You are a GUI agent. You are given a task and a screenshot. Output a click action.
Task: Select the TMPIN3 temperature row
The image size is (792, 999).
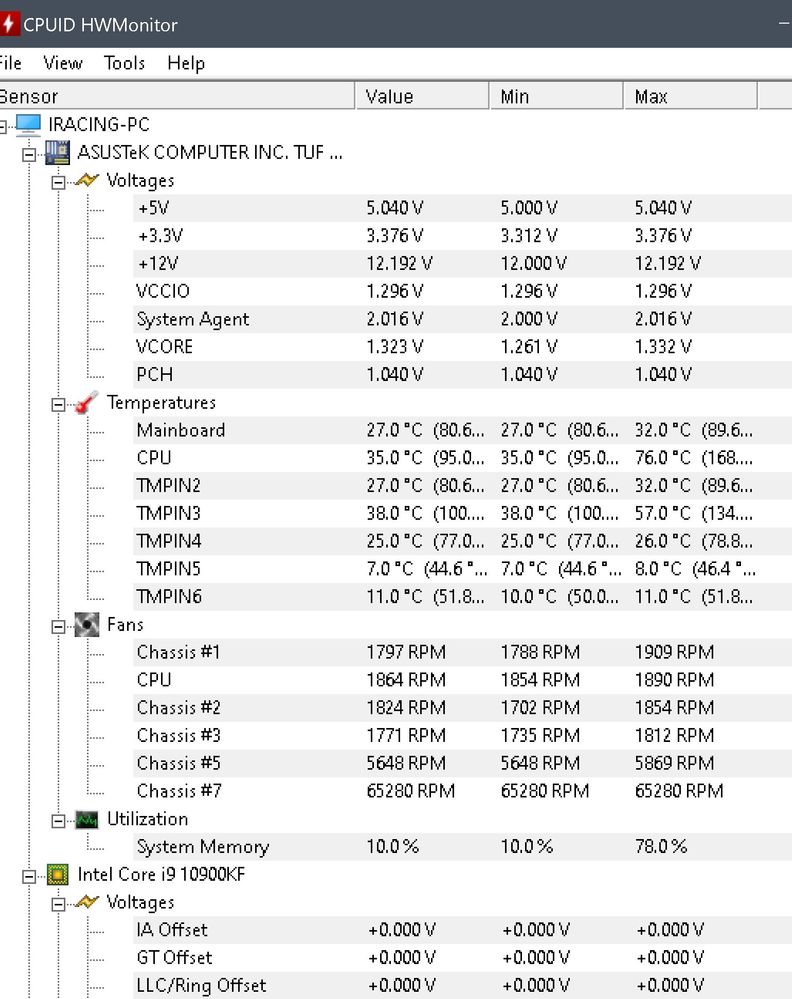point(462,513)
